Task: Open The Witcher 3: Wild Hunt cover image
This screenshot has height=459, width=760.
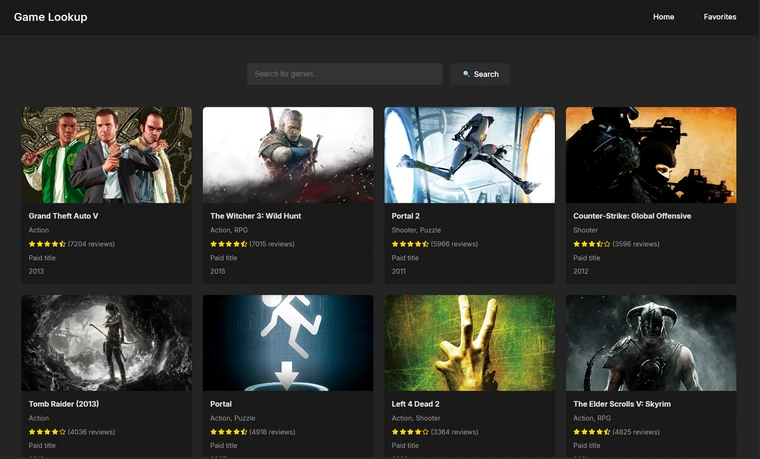Action: (288, 155)
